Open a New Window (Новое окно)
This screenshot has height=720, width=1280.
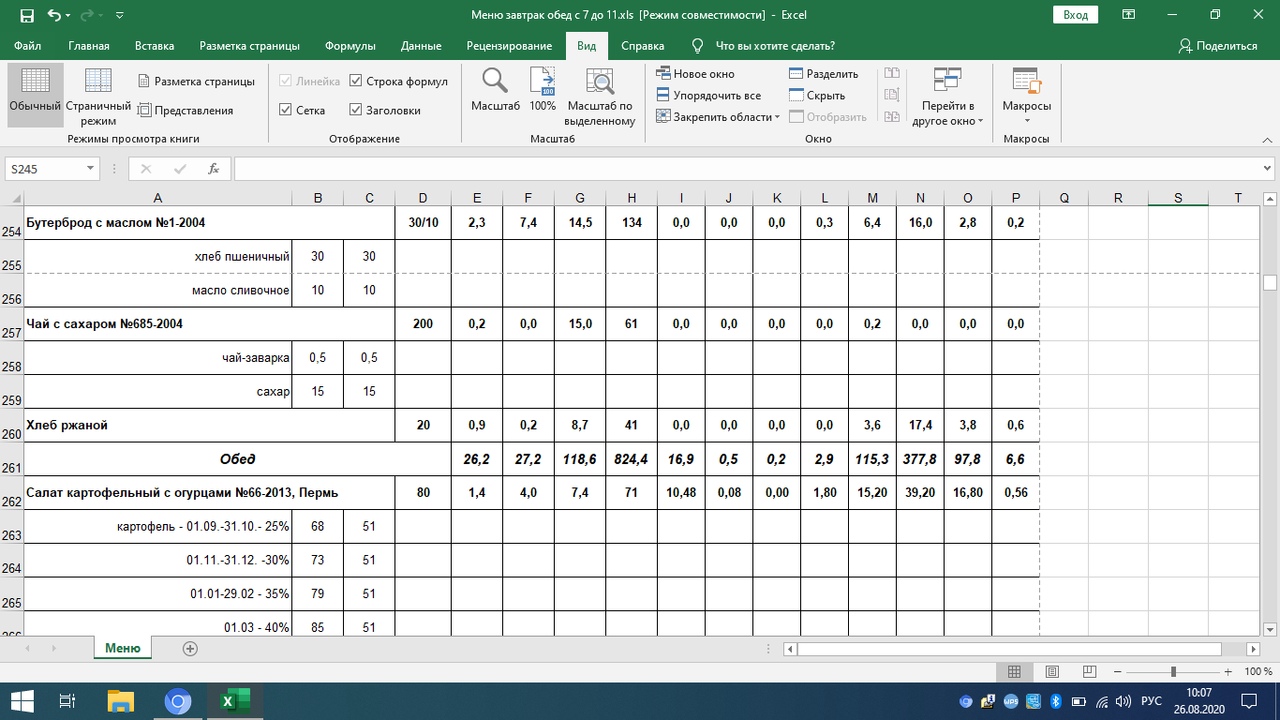tap(695, 74)
